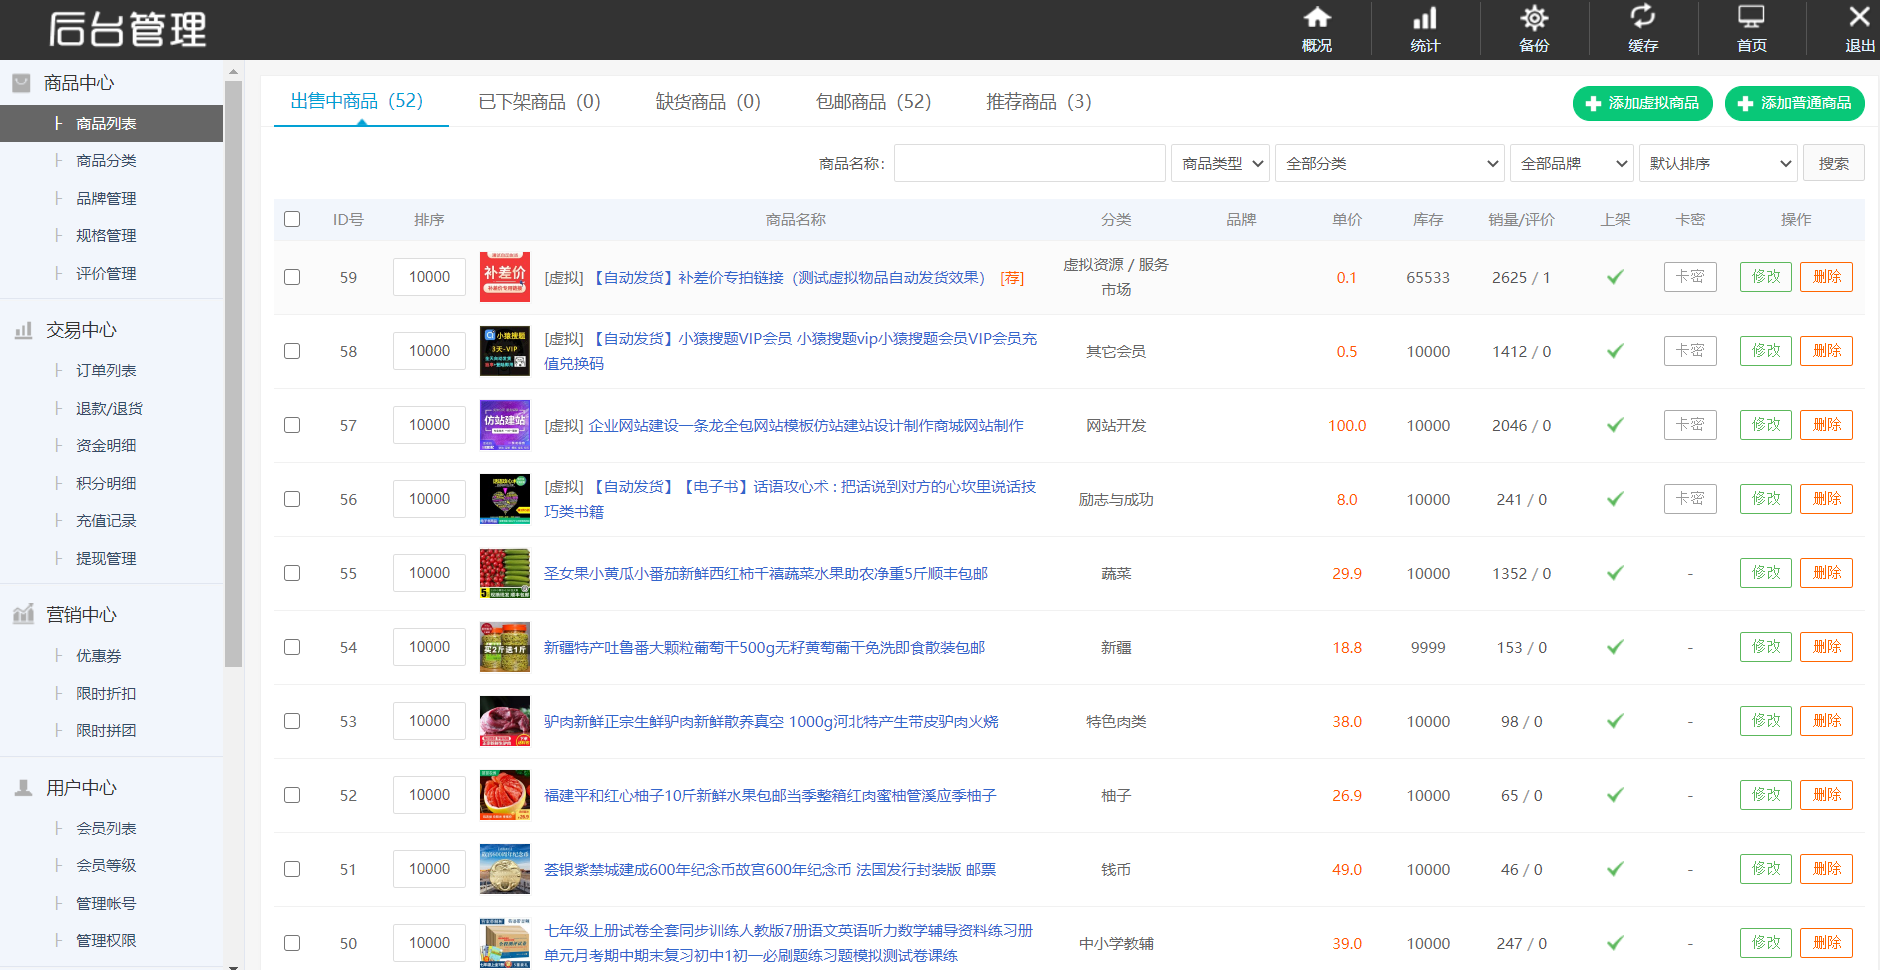Open the 默认排序 sorting dropdown
Image resolution: width=1880 pixels, height=970 pixels.
click(x=1718, y=163)
